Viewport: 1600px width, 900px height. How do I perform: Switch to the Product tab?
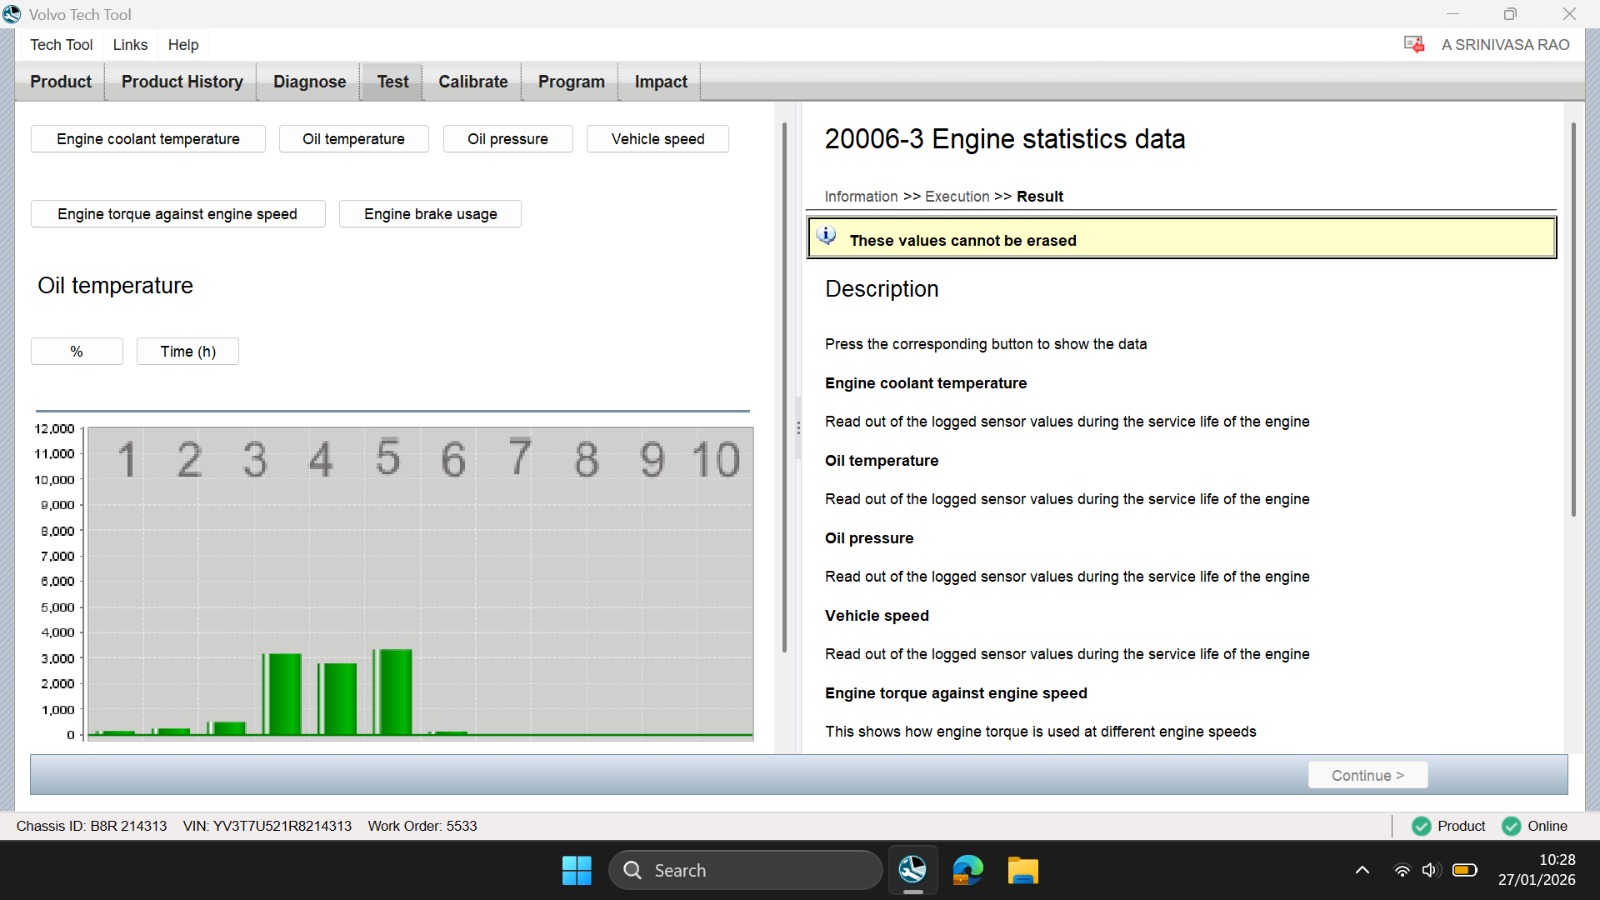[60, 82]
